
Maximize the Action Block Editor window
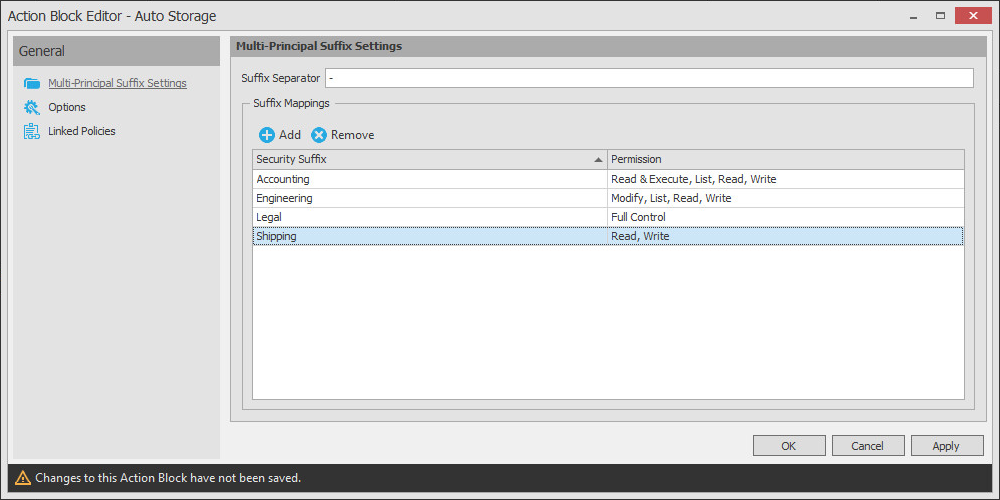[x=940, y=16]
